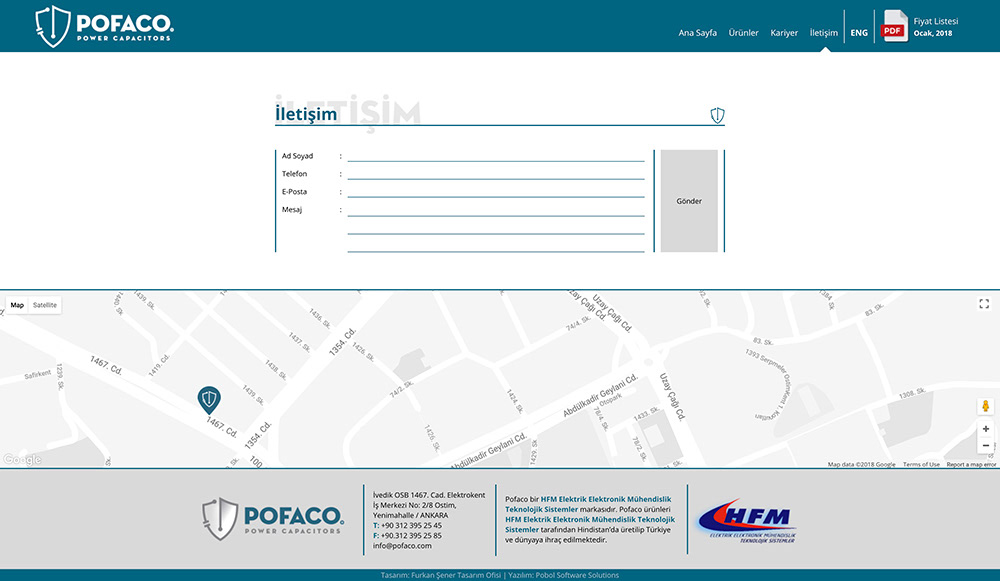
Task: Select the Map view tab
Action: (17, 305)
